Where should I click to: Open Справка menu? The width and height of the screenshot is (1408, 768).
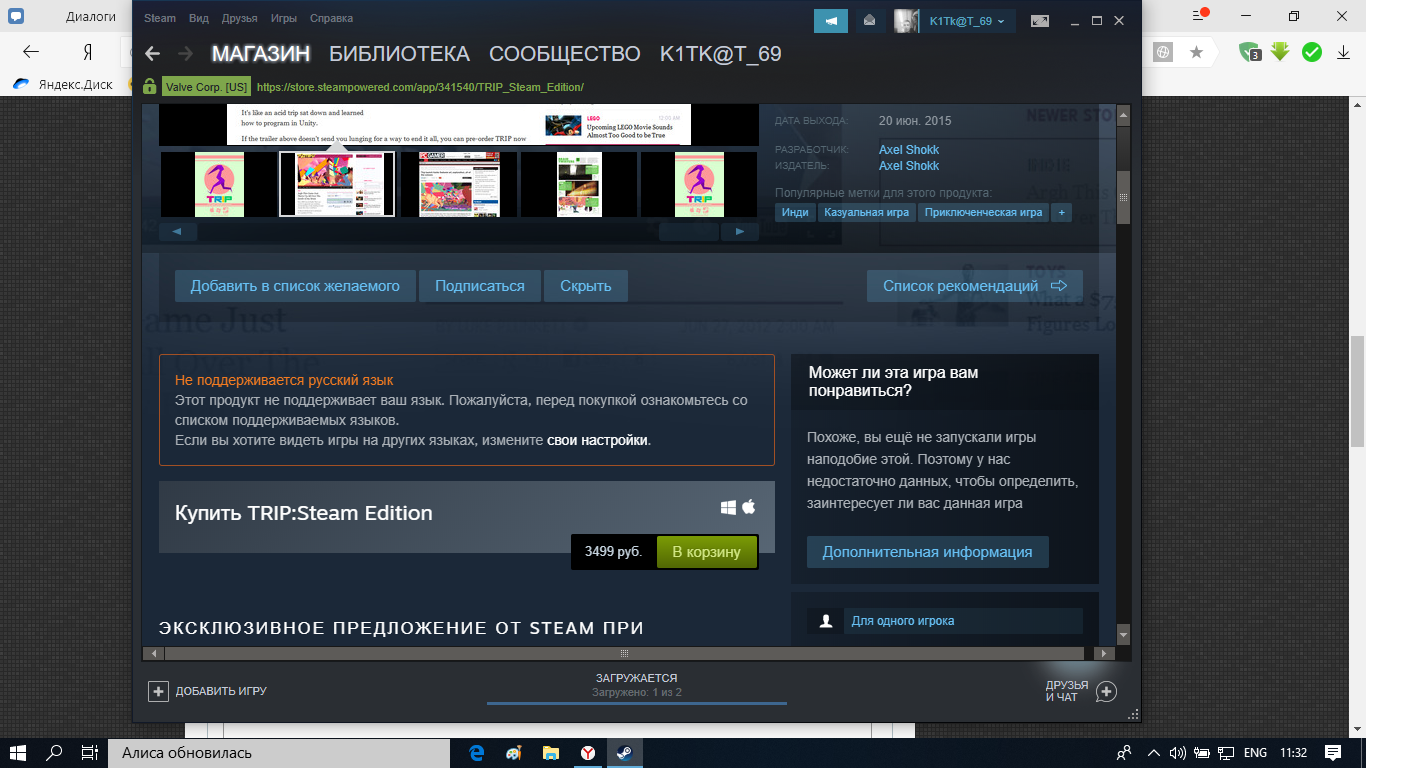pos(331,19)
